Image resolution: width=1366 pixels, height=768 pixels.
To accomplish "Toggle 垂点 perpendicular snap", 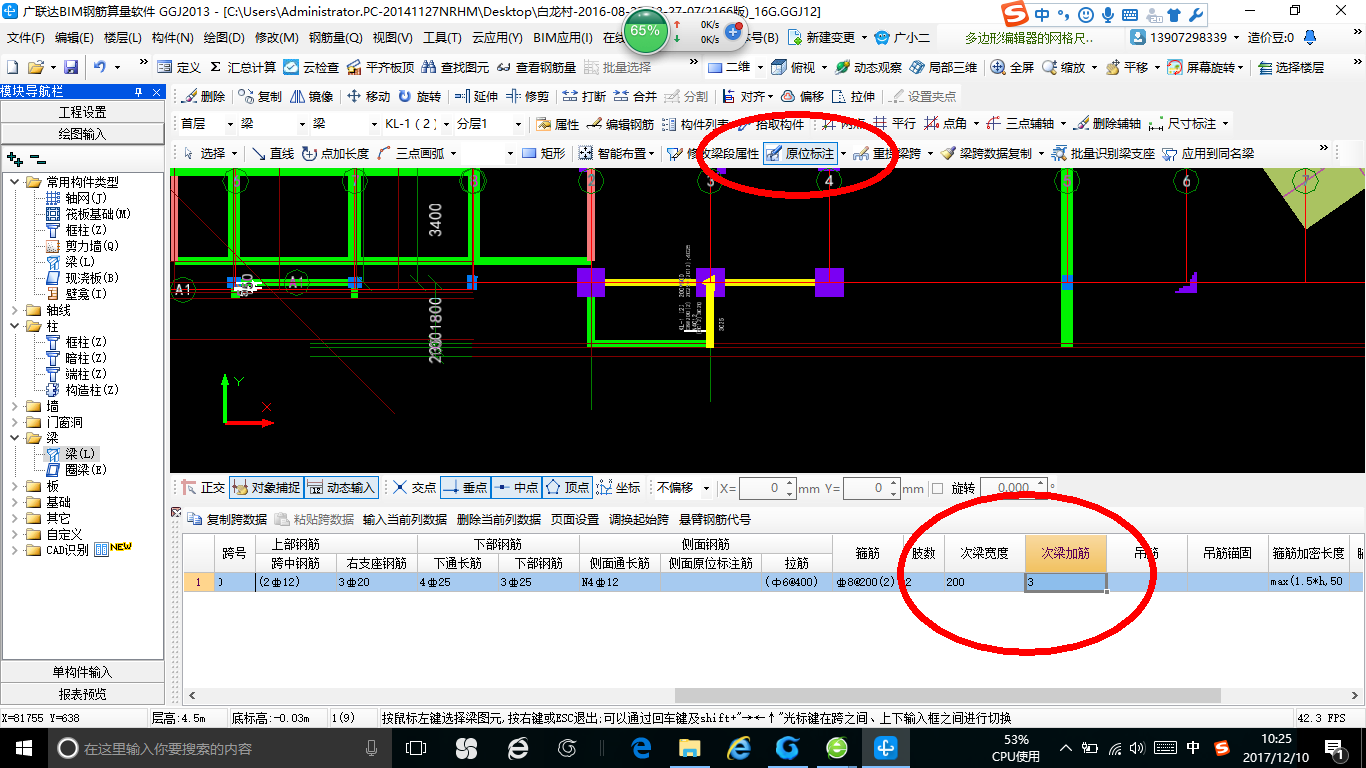I will pyautogui.click(x=464, y=488).
